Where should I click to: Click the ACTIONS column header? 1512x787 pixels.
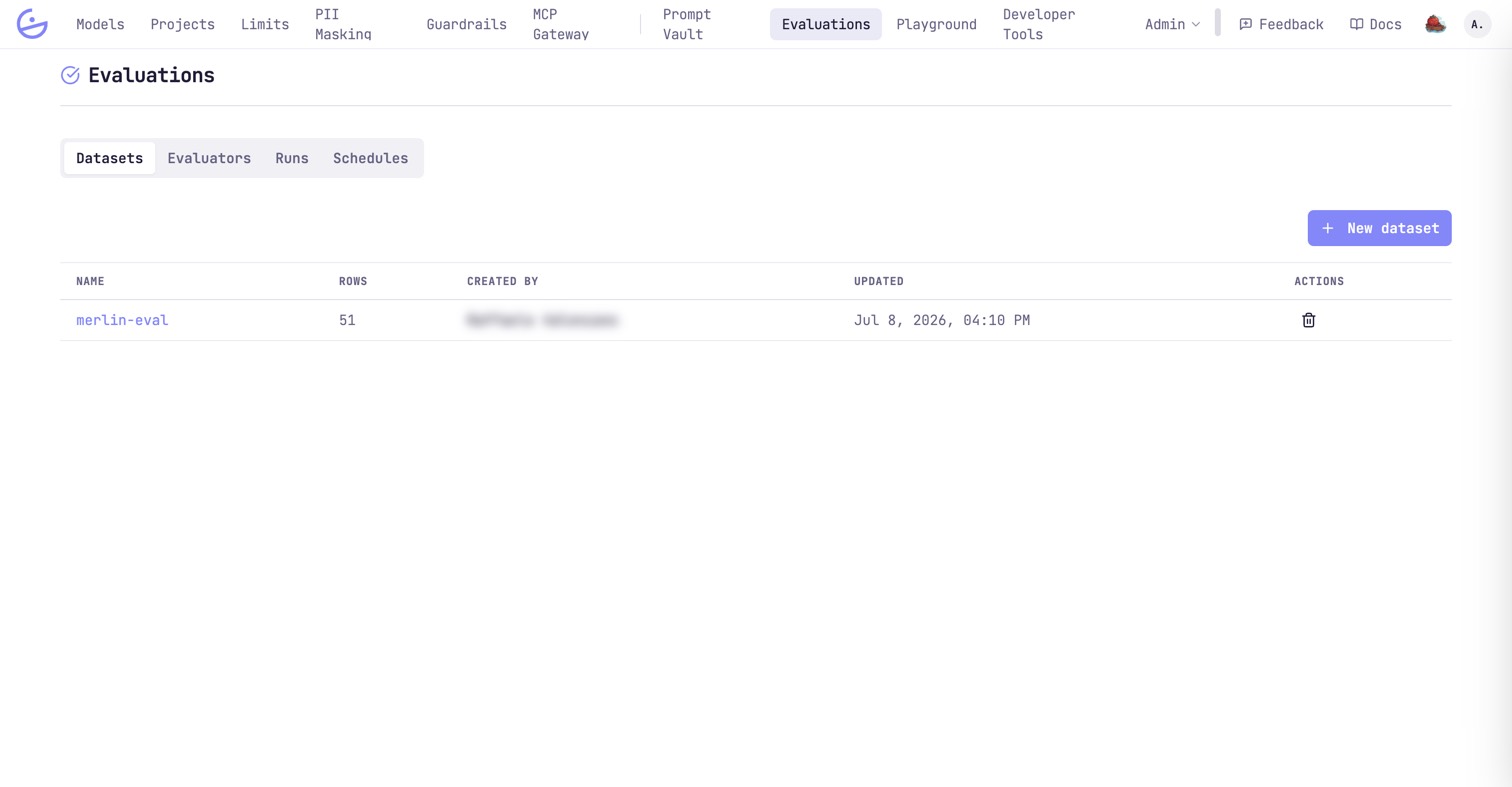click(x=1319, y=281)
